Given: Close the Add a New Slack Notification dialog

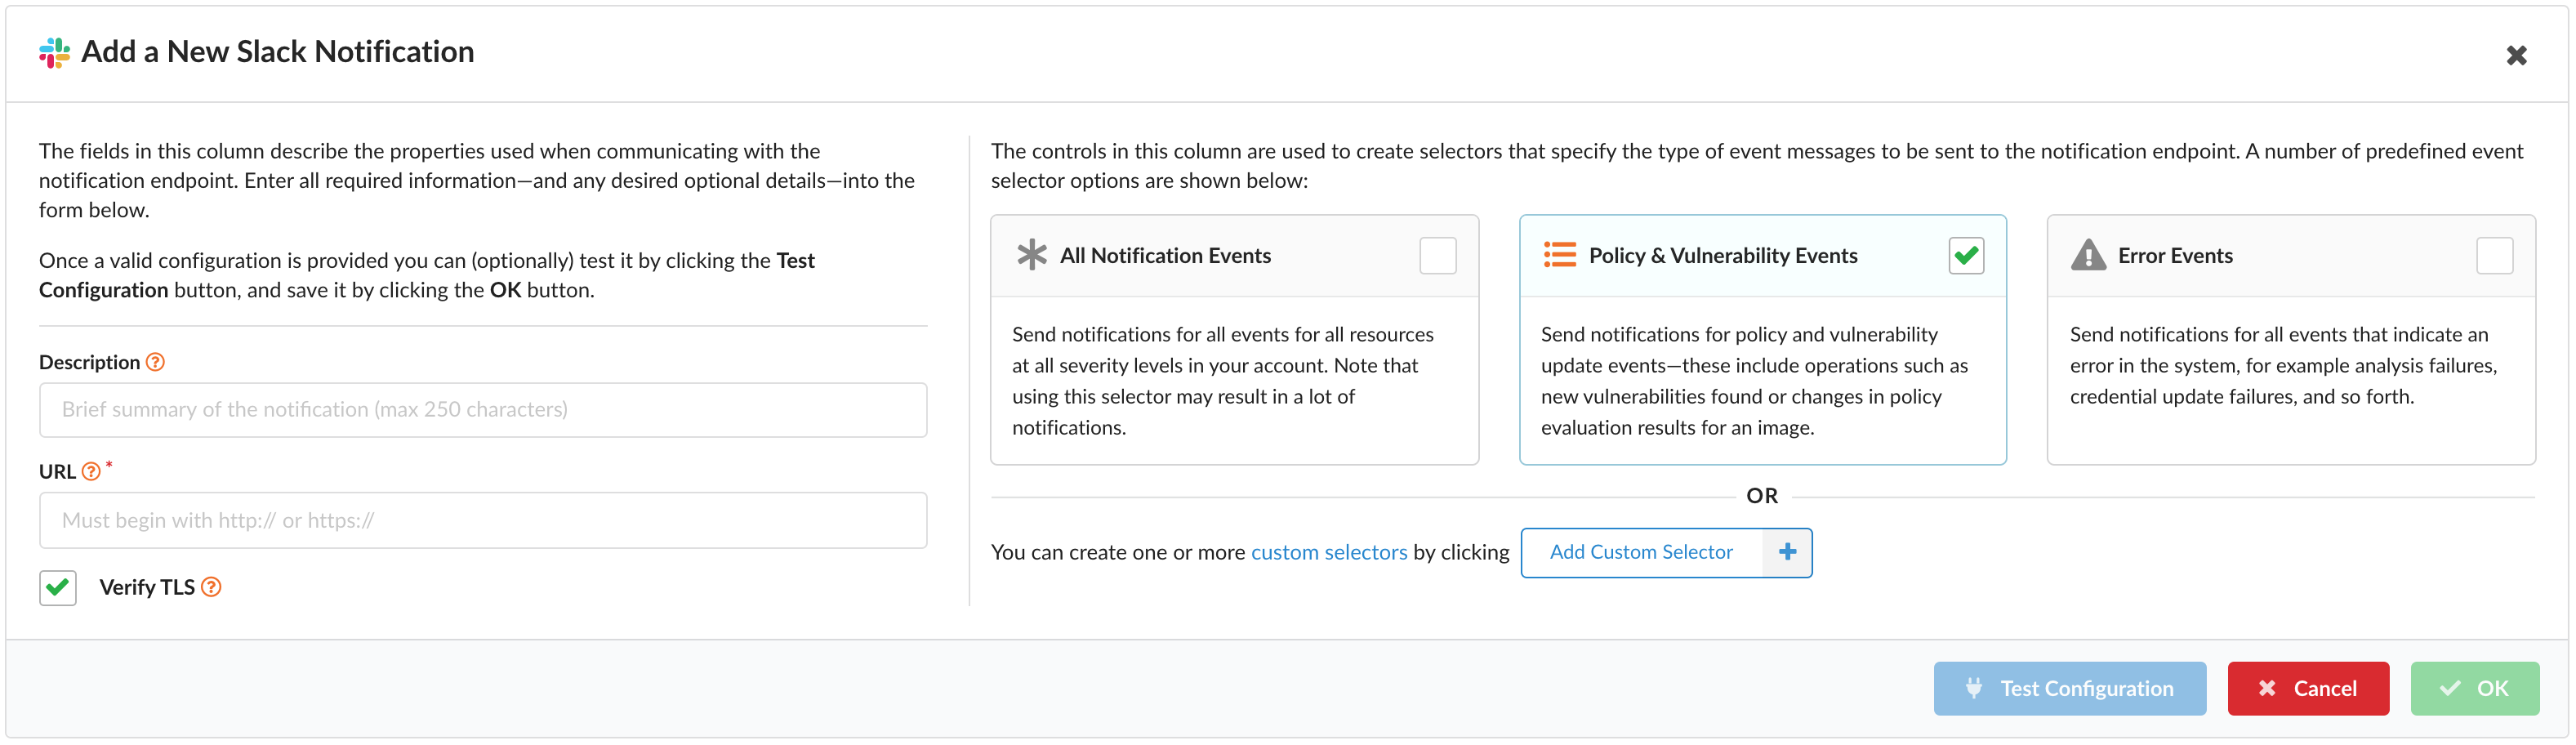Looking at the screenshot, I should (2516, 56).
